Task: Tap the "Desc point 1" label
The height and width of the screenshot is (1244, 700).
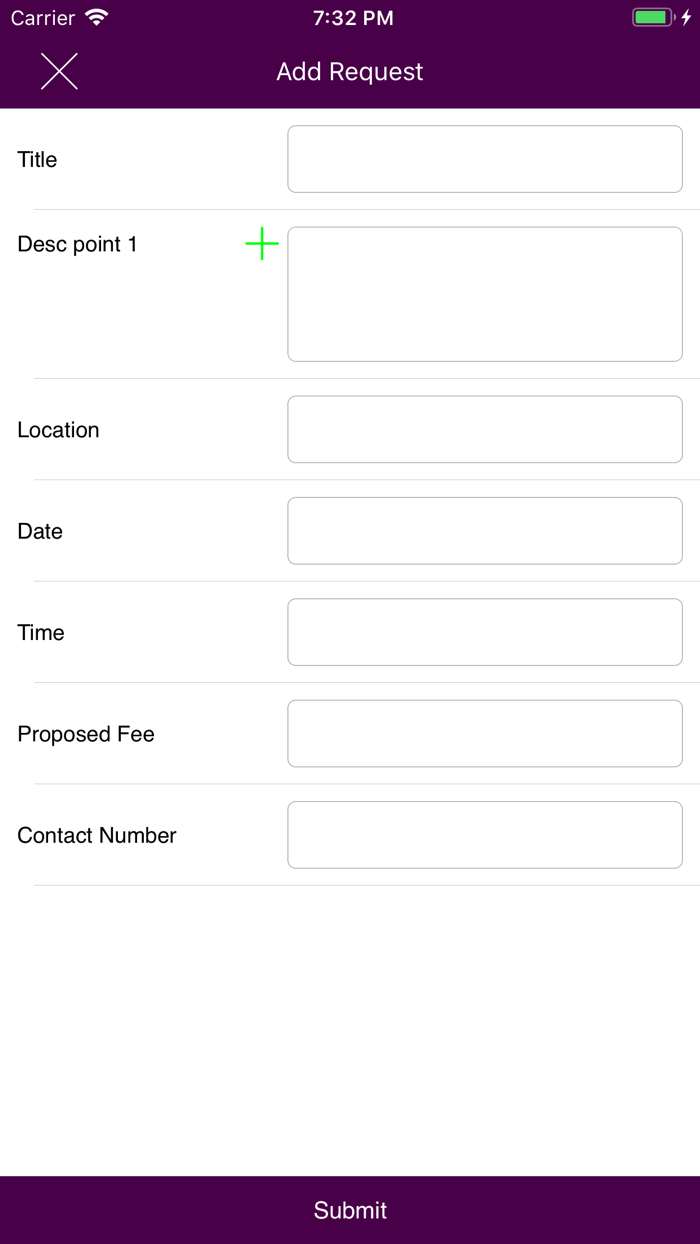Action: (x=77, y=245)
